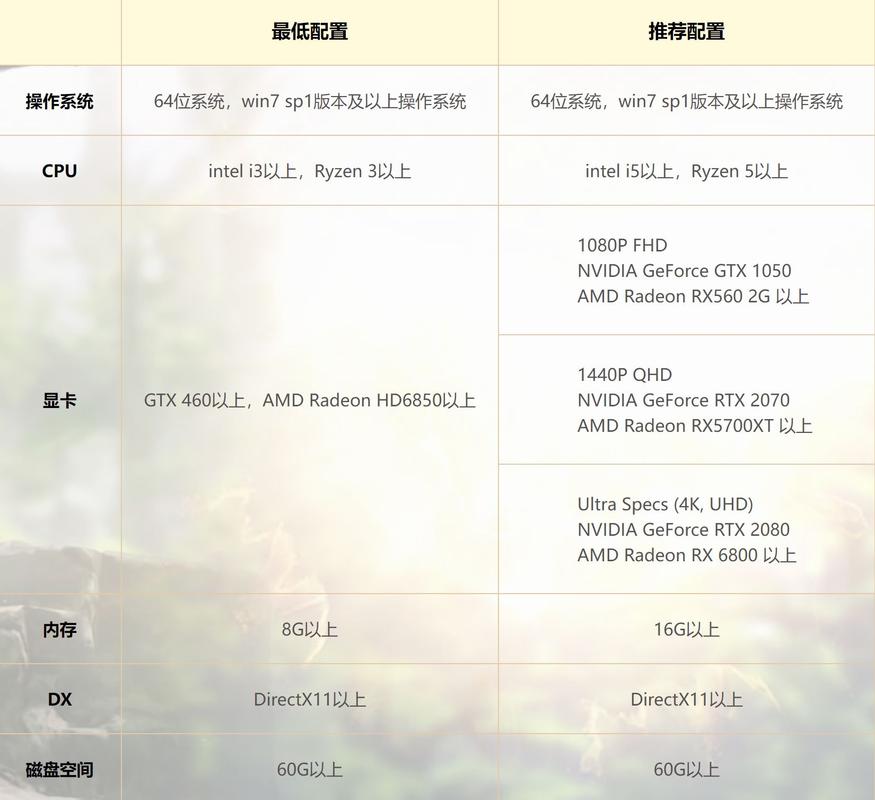Click the recommended CPU cell showing intel i5以上
Viewport: 875px width, 800px height.
[686, 170]
